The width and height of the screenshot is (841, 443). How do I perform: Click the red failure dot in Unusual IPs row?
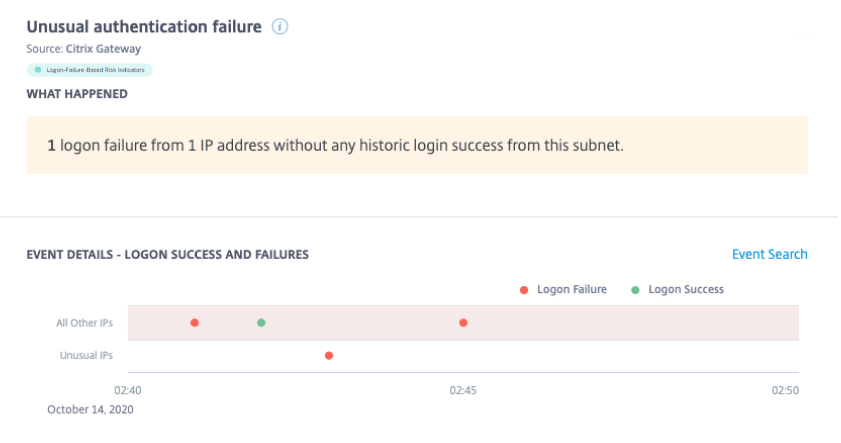328,356
